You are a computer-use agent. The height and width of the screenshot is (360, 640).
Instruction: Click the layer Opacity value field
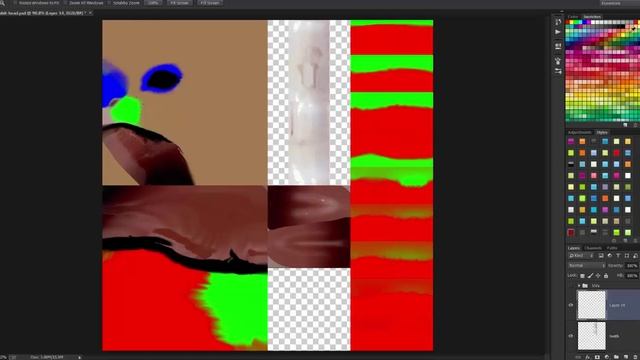click(x=632, y=266)
